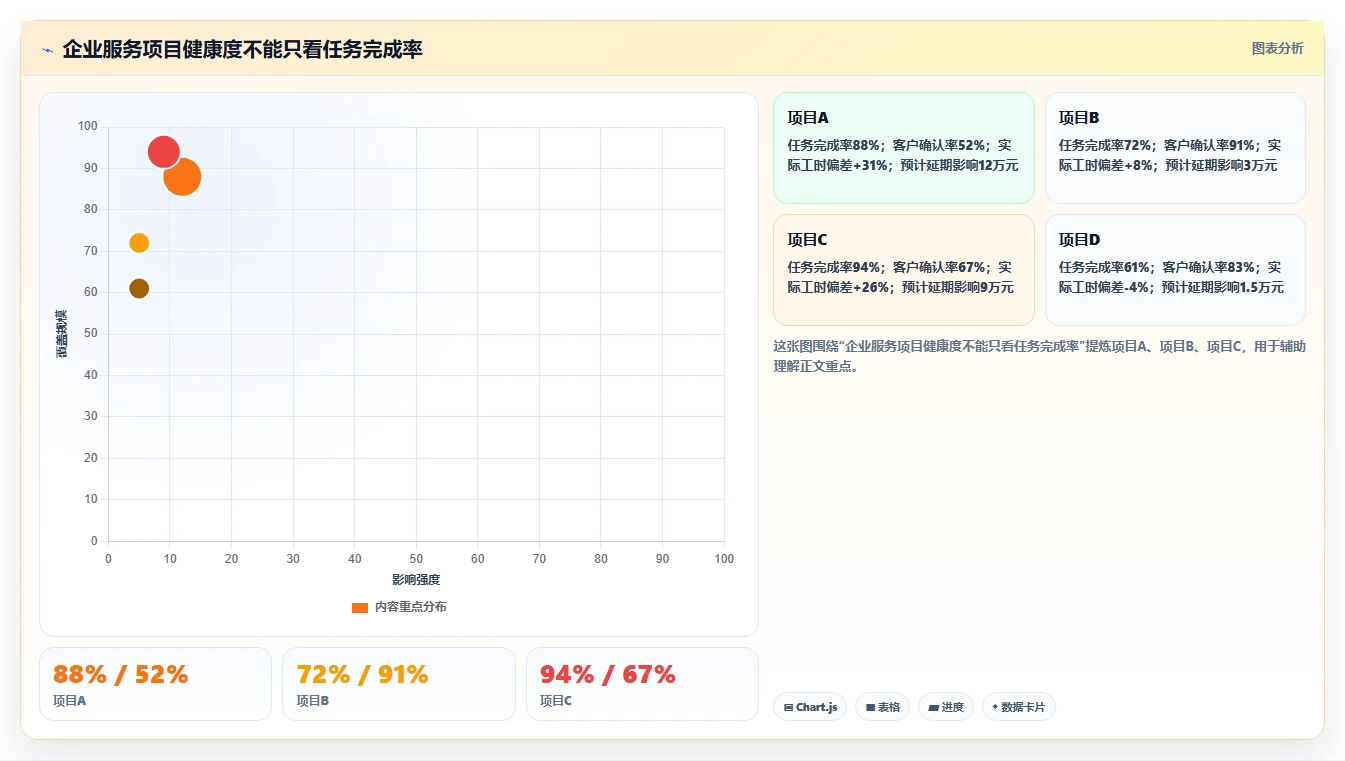1345x761 pixels.
Task: Select the red bubble near value 94
Action: coord(163,152)
